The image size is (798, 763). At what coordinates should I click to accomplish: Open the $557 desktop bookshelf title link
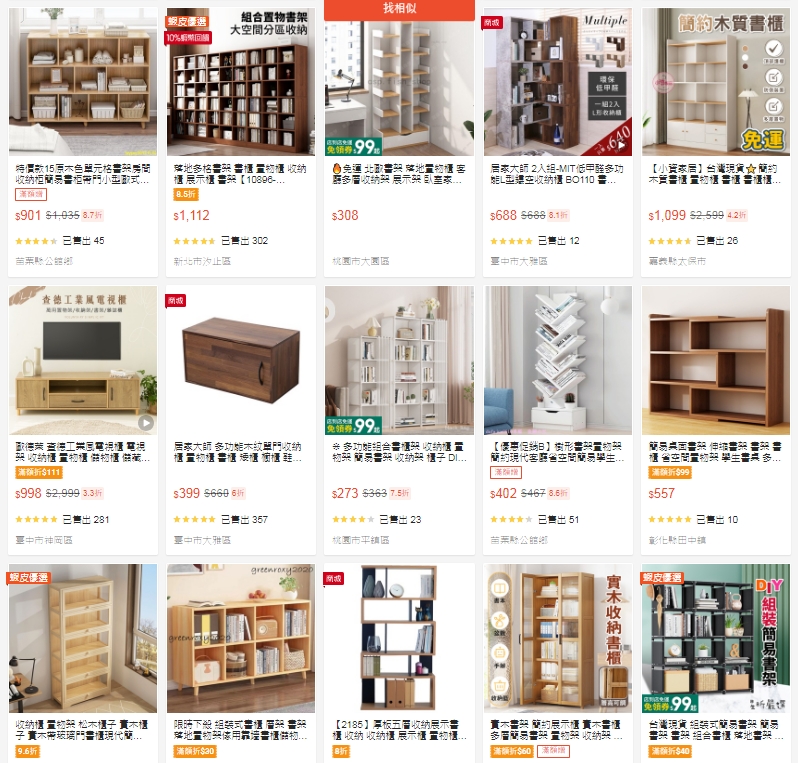click(715, 452)
